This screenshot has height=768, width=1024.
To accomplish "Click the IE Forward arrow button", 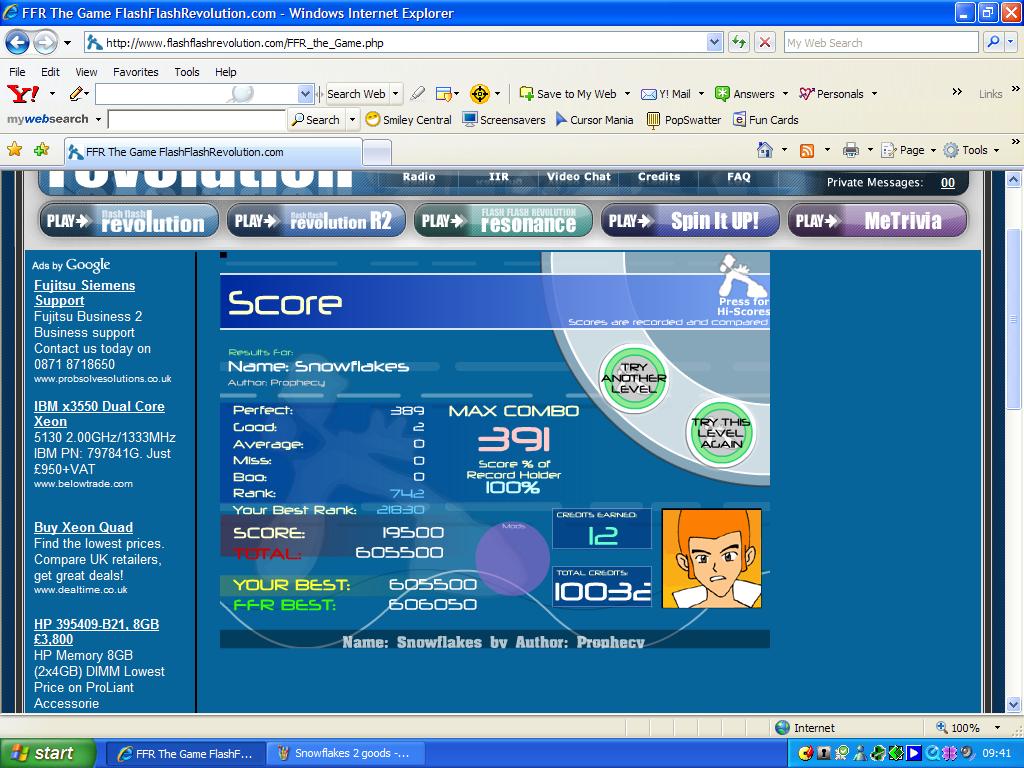I will 45,43.
